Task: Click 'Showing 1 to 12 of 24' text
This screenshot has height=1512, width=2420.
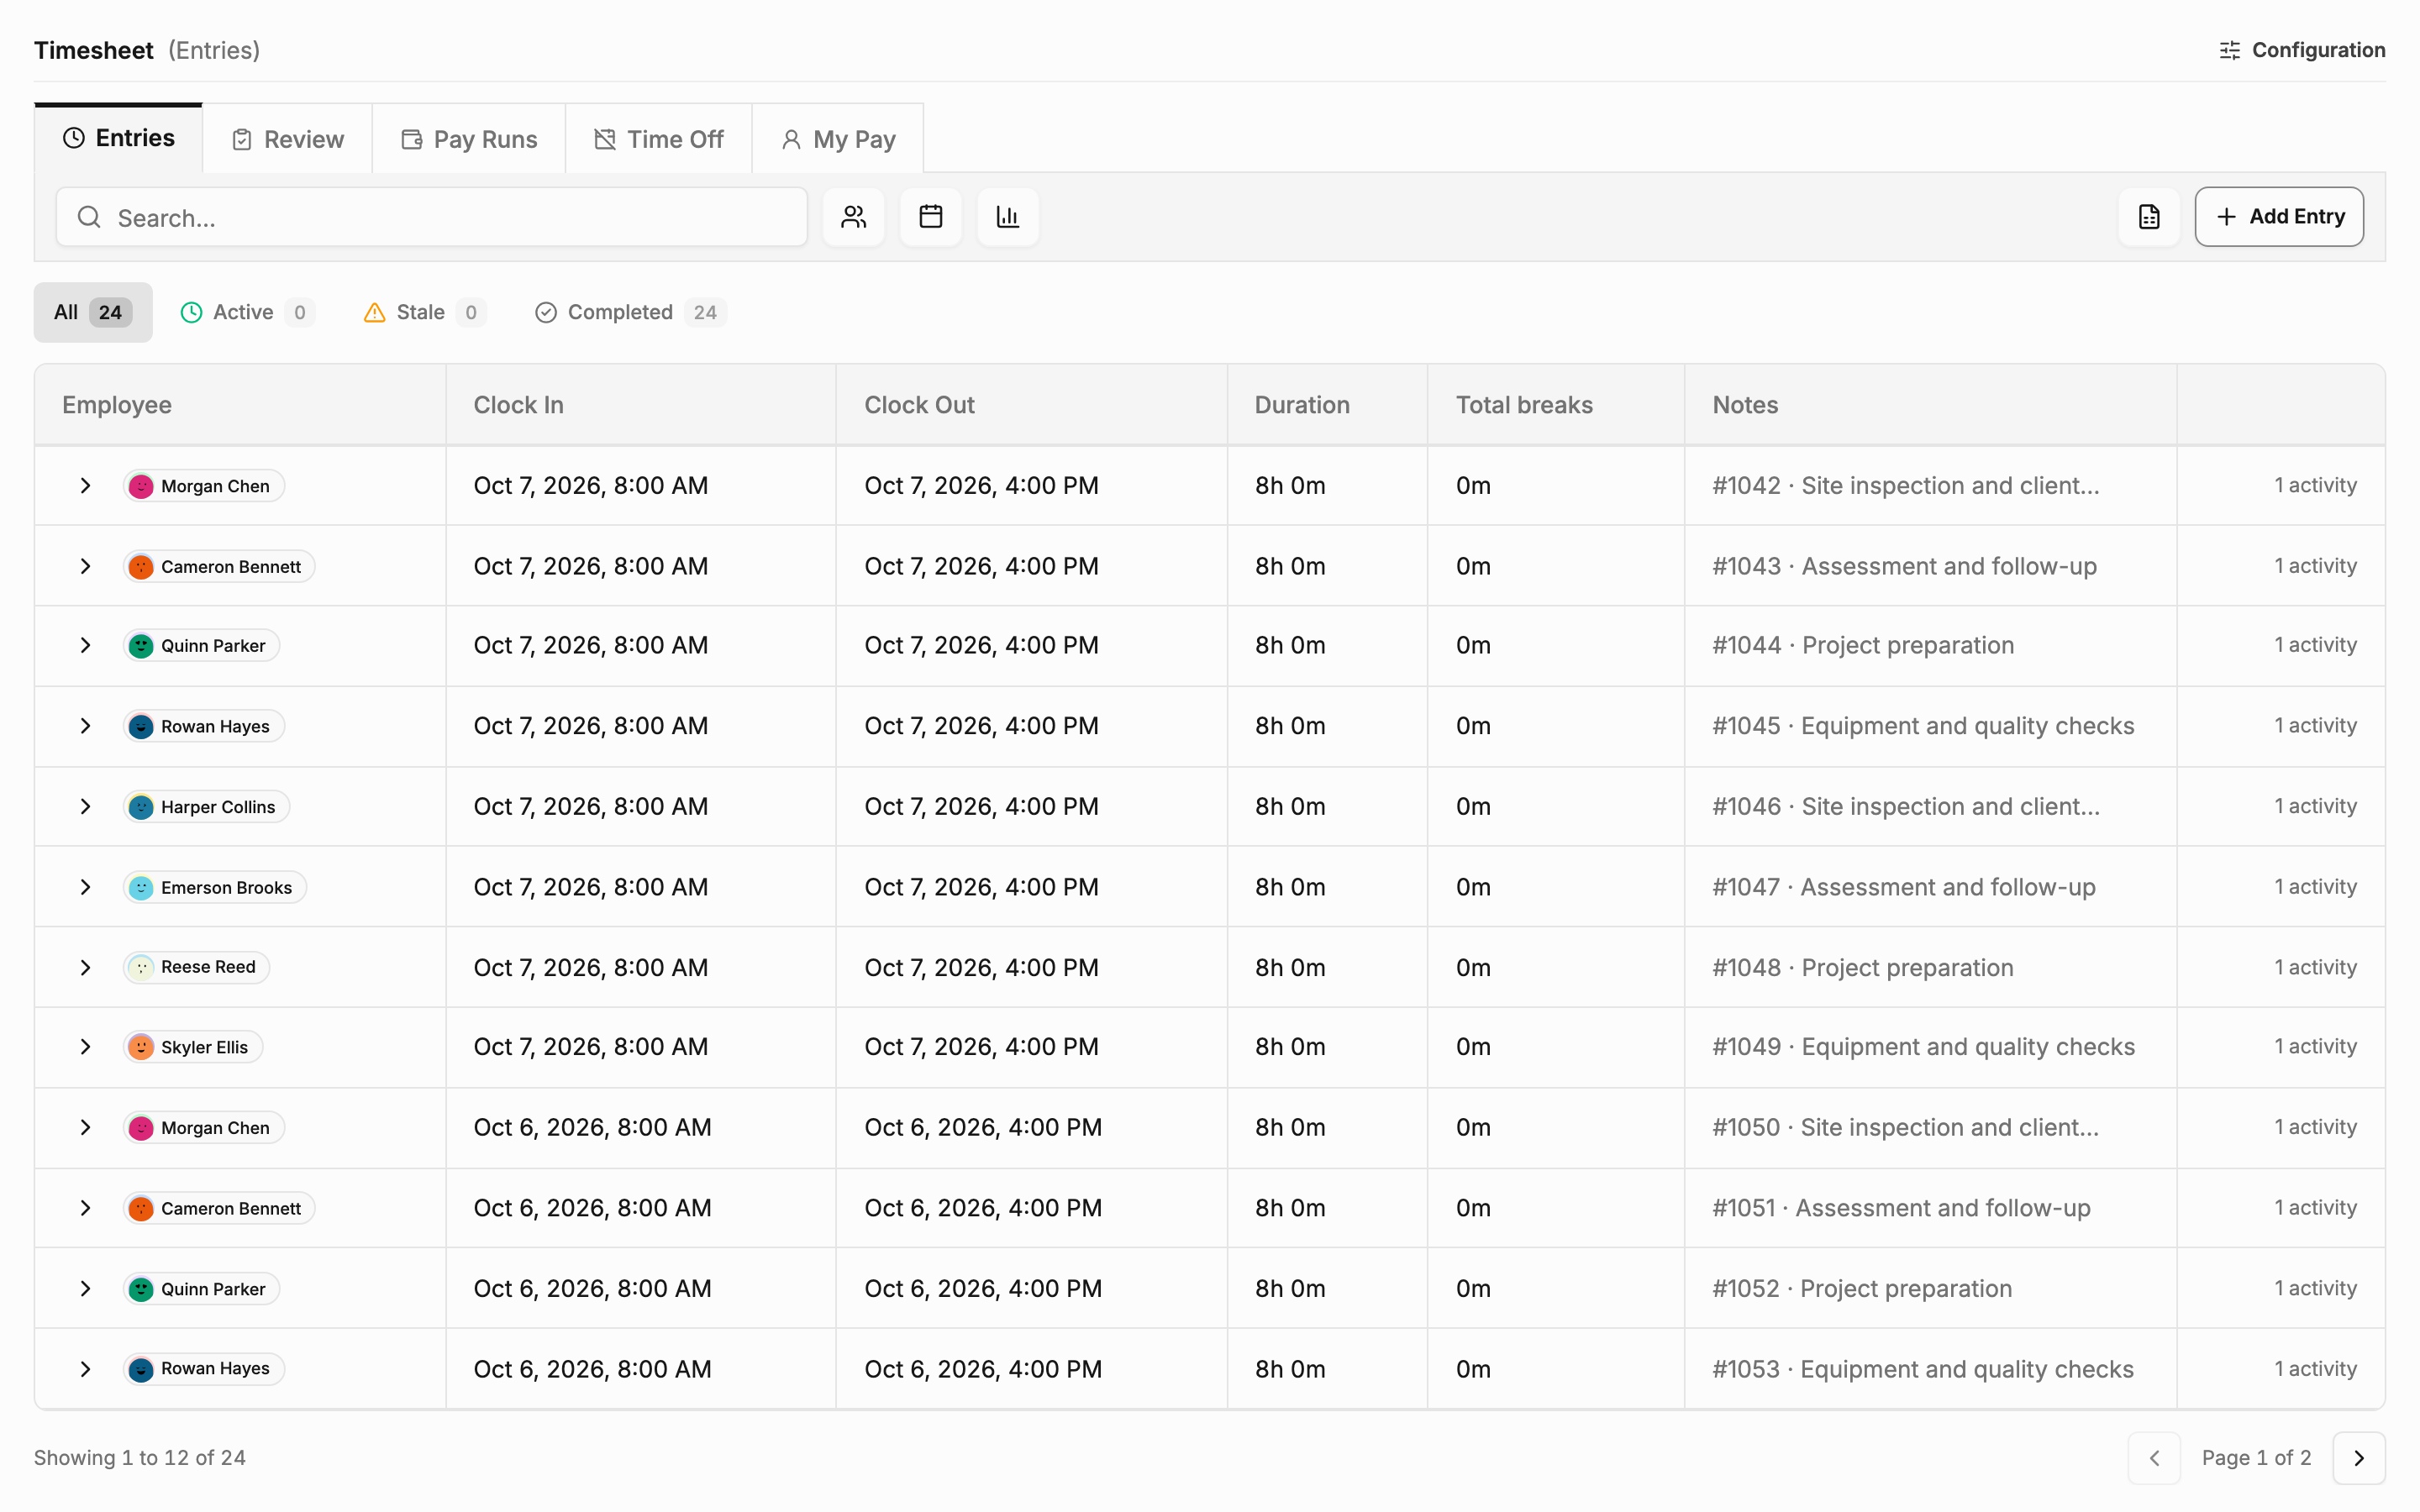Action: point(140,1458)
